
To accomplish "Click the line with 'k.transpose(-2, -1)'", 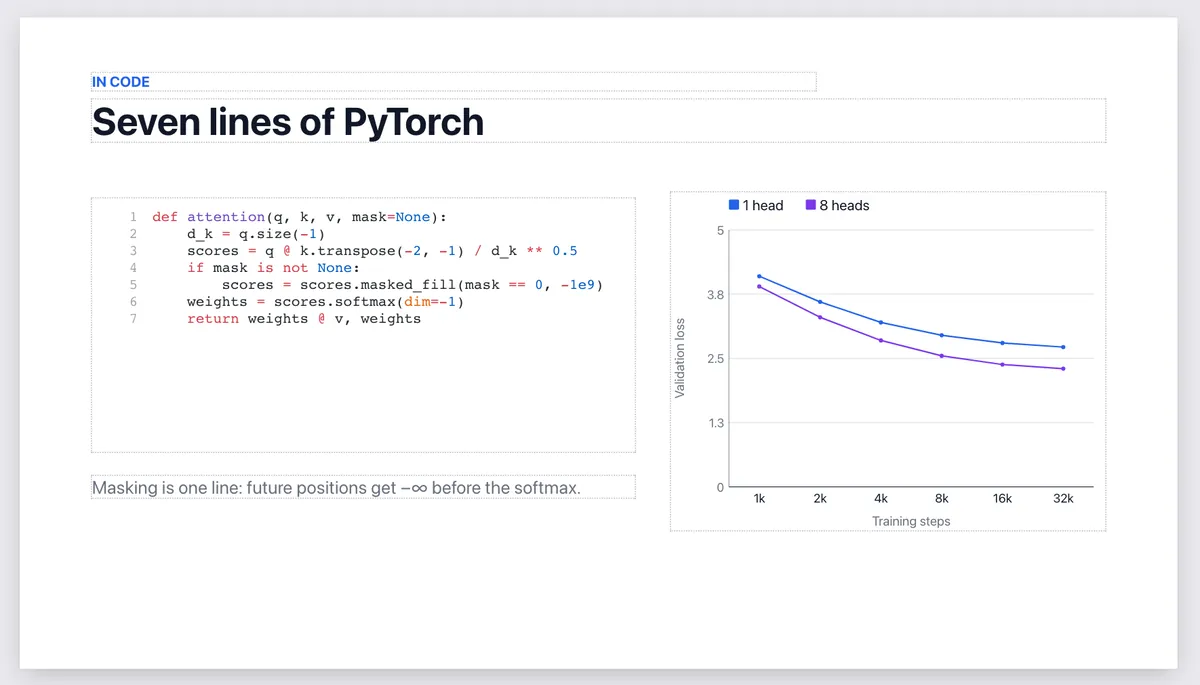I will pos(382,250).
